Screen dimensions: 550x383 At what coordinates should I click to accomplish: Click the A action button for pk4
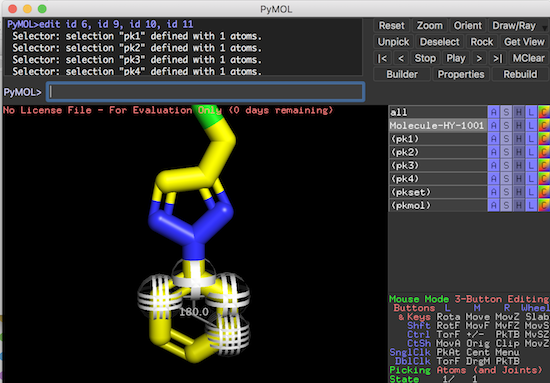tap(494, 179)
